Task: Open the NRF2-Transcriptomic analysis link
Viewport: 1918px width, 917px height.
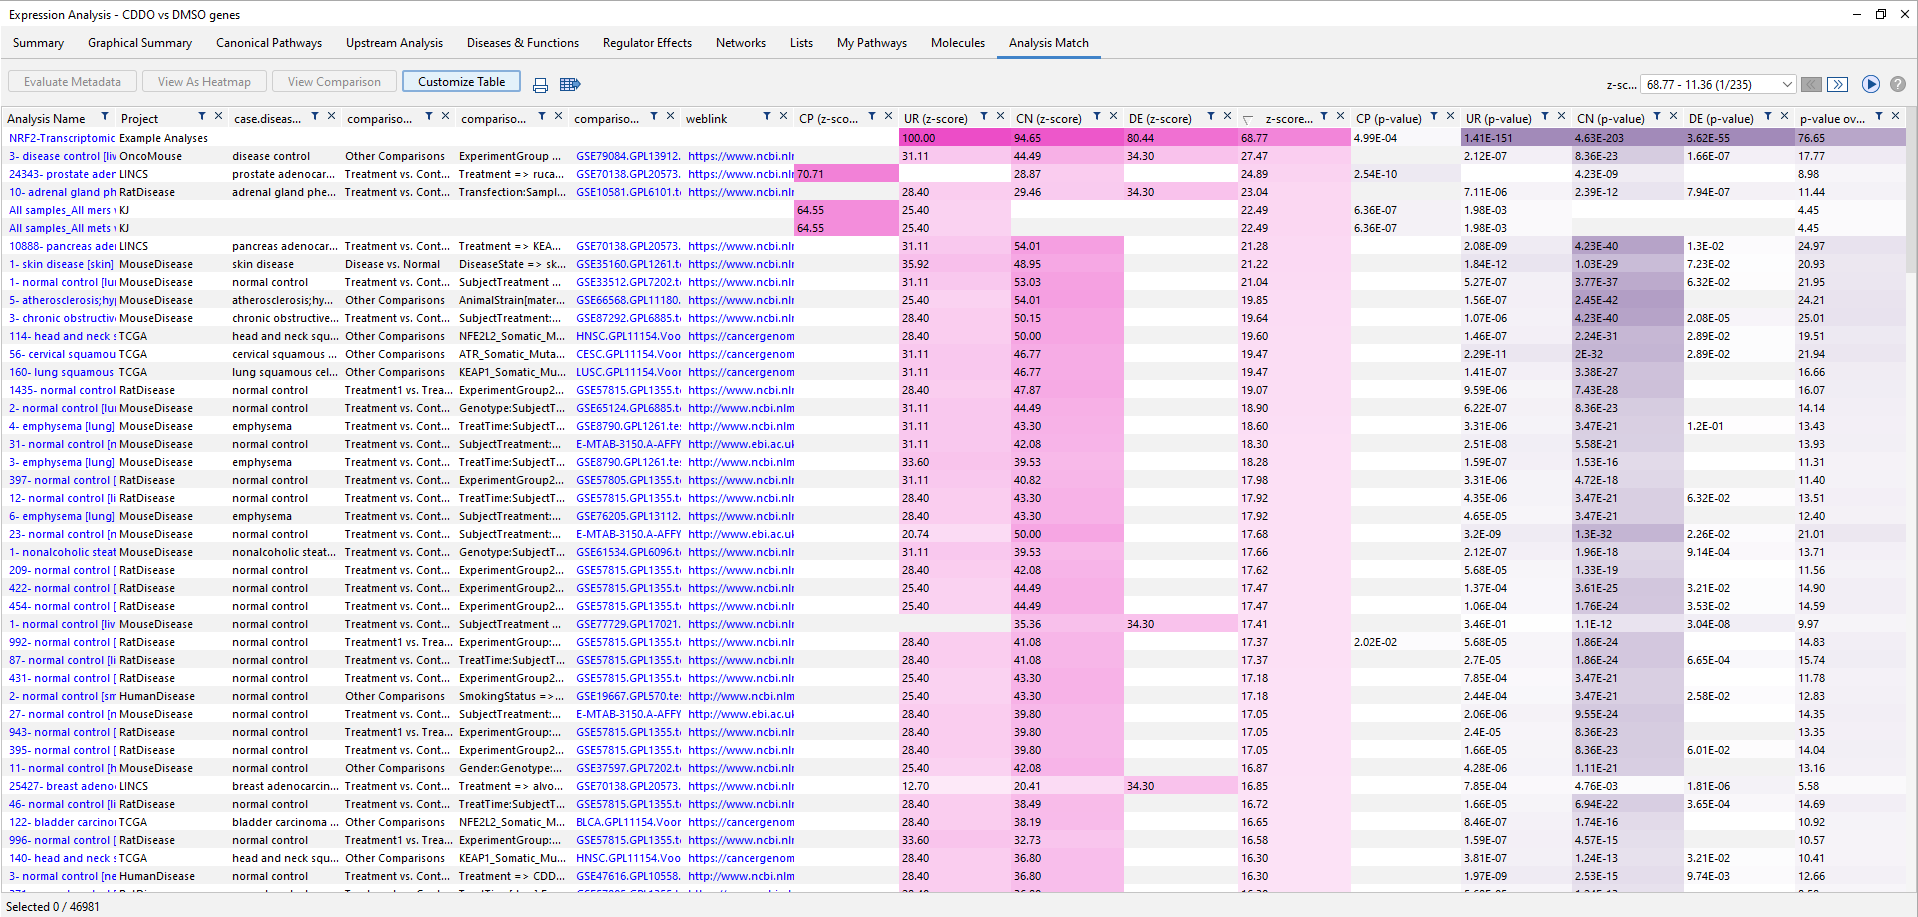Action: coord(62,138)
